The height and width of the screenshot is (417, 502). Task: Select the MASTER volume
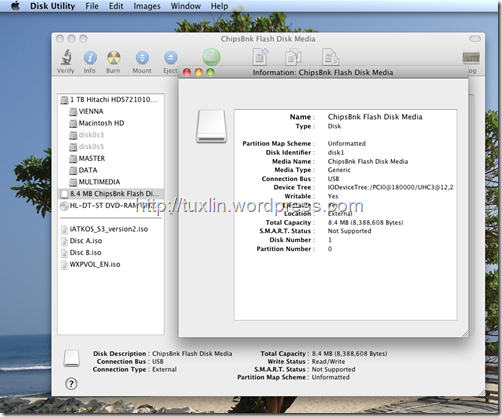(111, 158)
